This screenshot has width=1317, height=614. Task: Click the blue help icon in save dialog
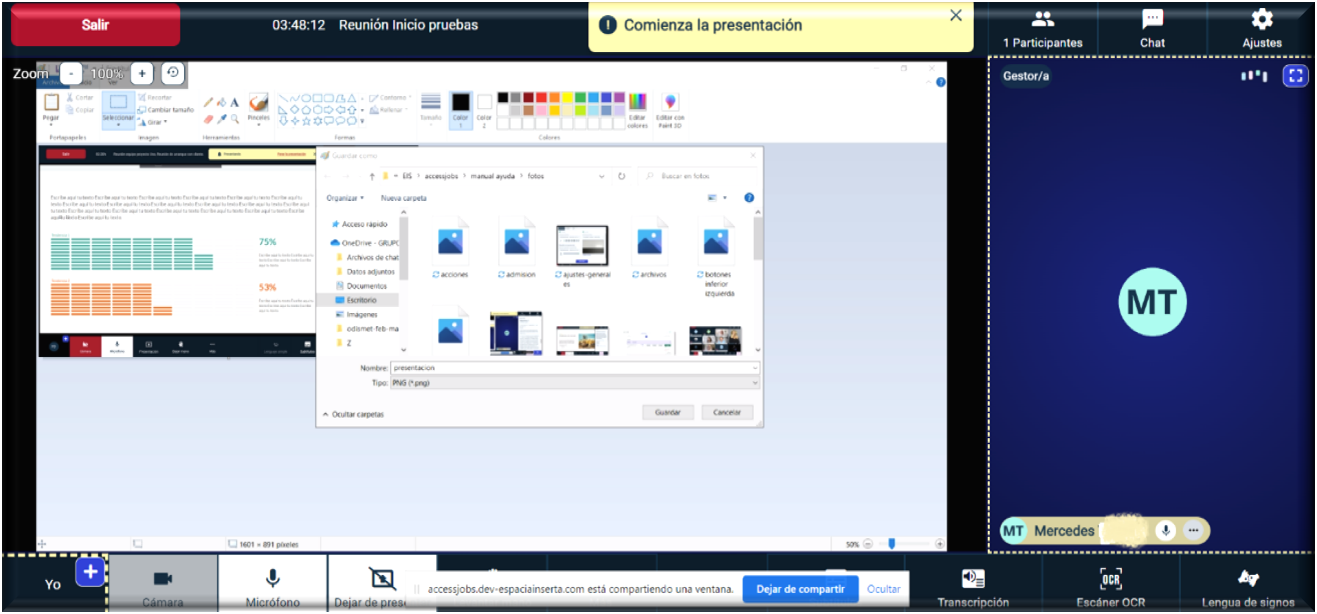pos(749,198)
